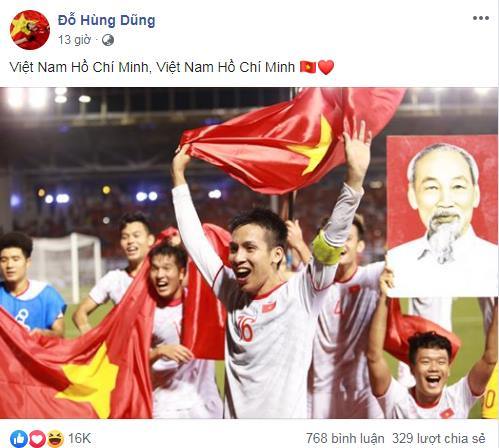The image size is (499, 448).
Task: Click the Like reaction thumbs-up icon
Action: (x=19, y=438)
